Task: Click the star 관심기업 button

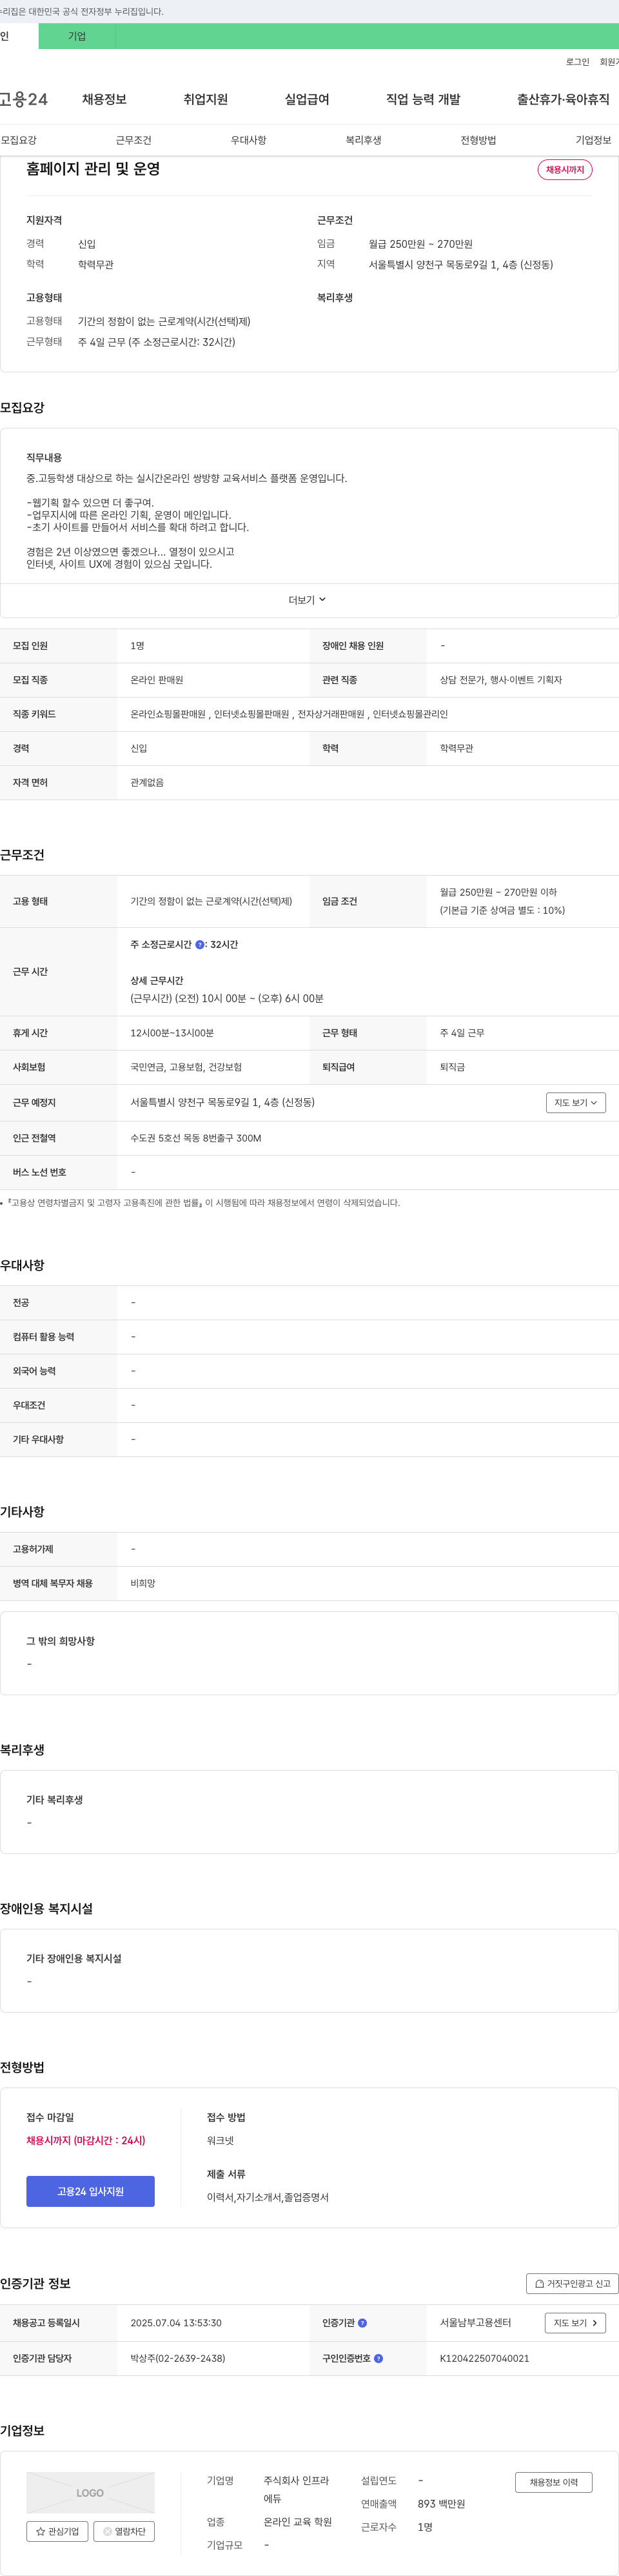Action: tap(57, 2531)
